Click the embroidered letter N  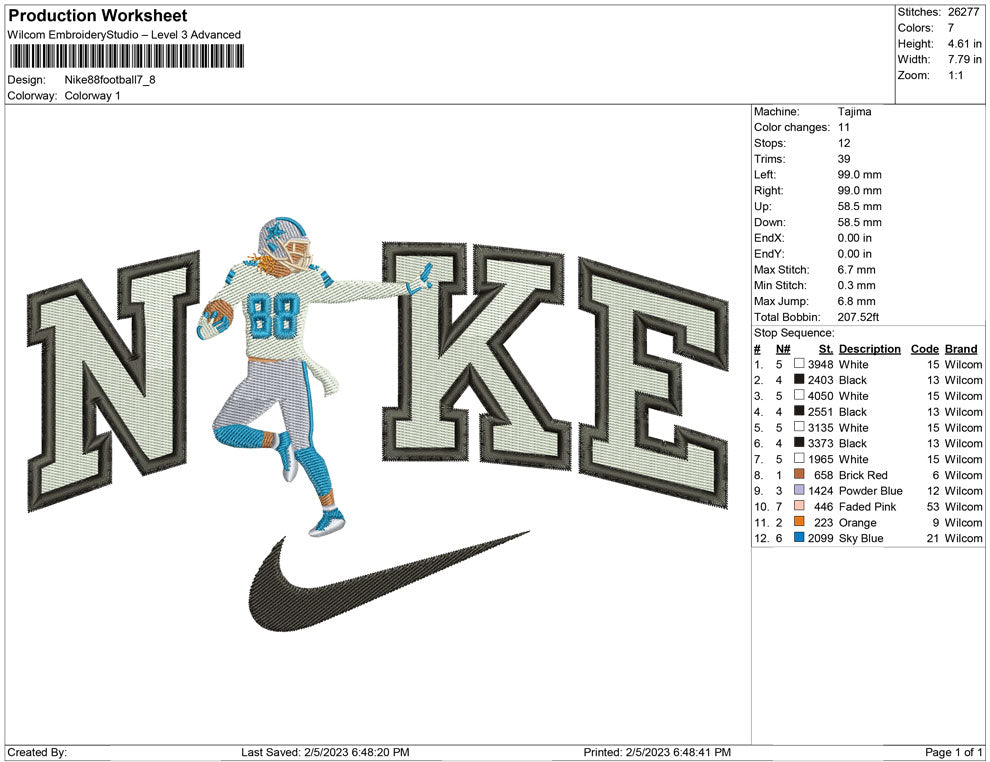[114, 379]
